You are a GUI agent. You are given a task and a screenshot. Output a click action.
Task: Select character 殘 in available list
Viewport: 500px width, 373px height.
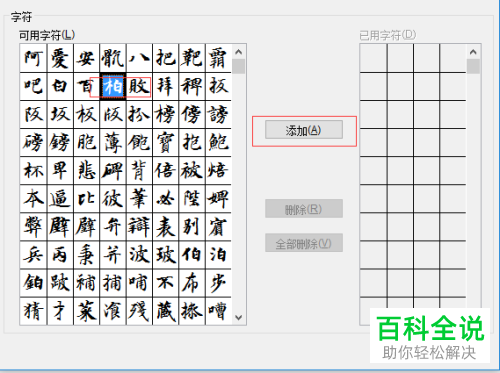(139, 311)
